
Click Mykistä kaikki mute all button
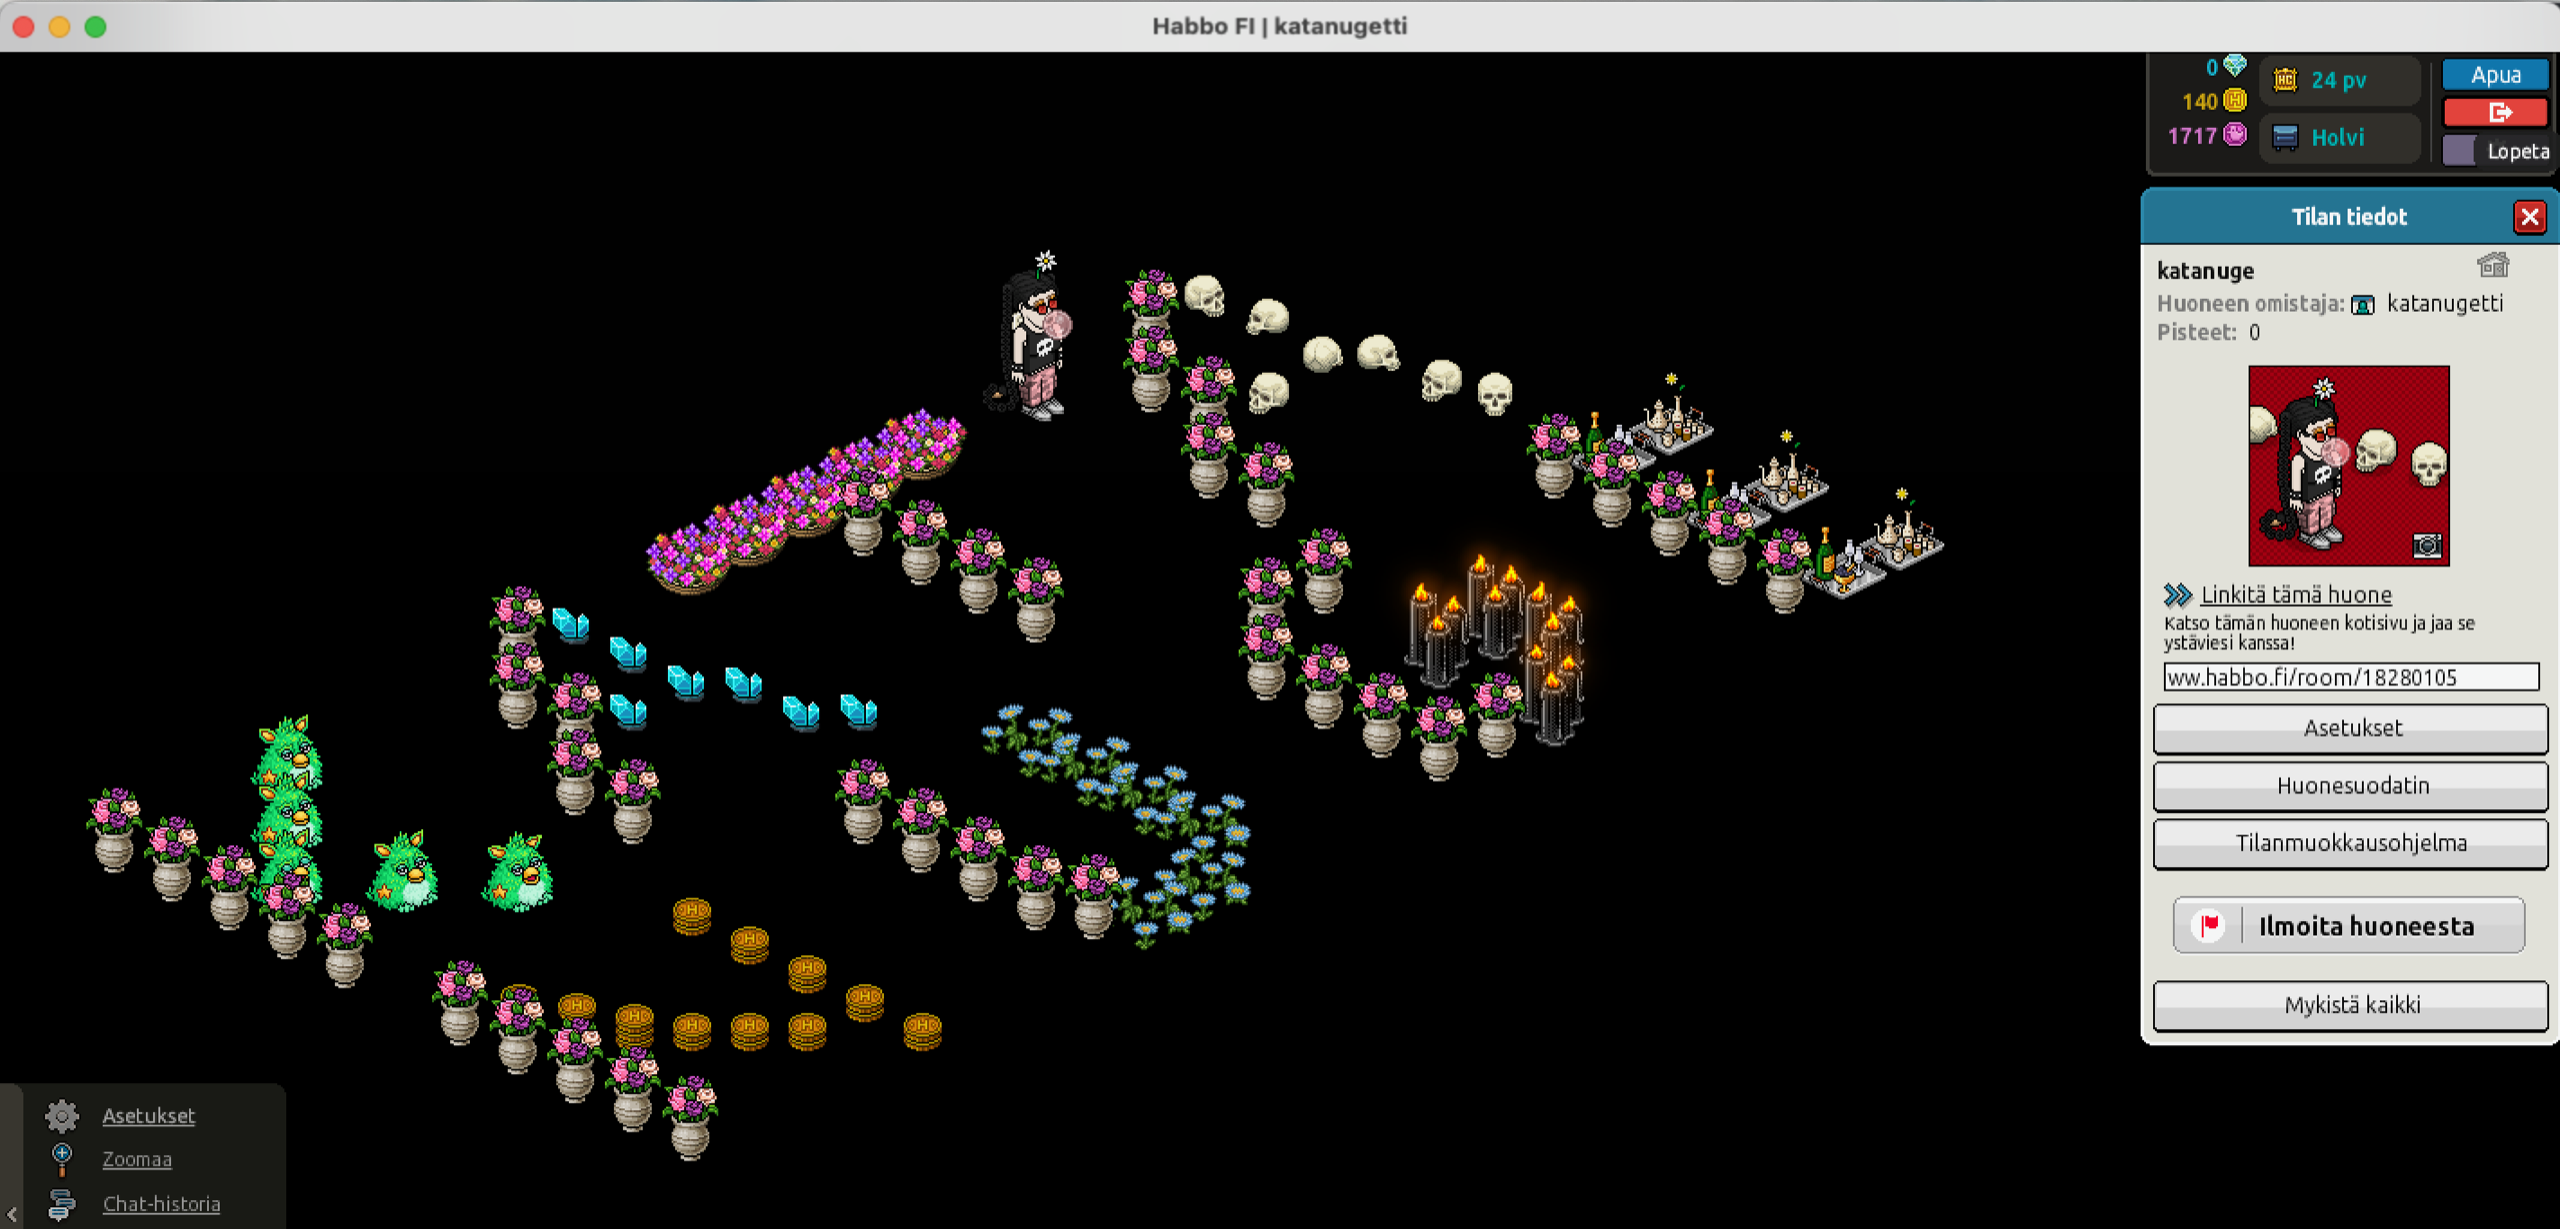pos(2350,1005)
